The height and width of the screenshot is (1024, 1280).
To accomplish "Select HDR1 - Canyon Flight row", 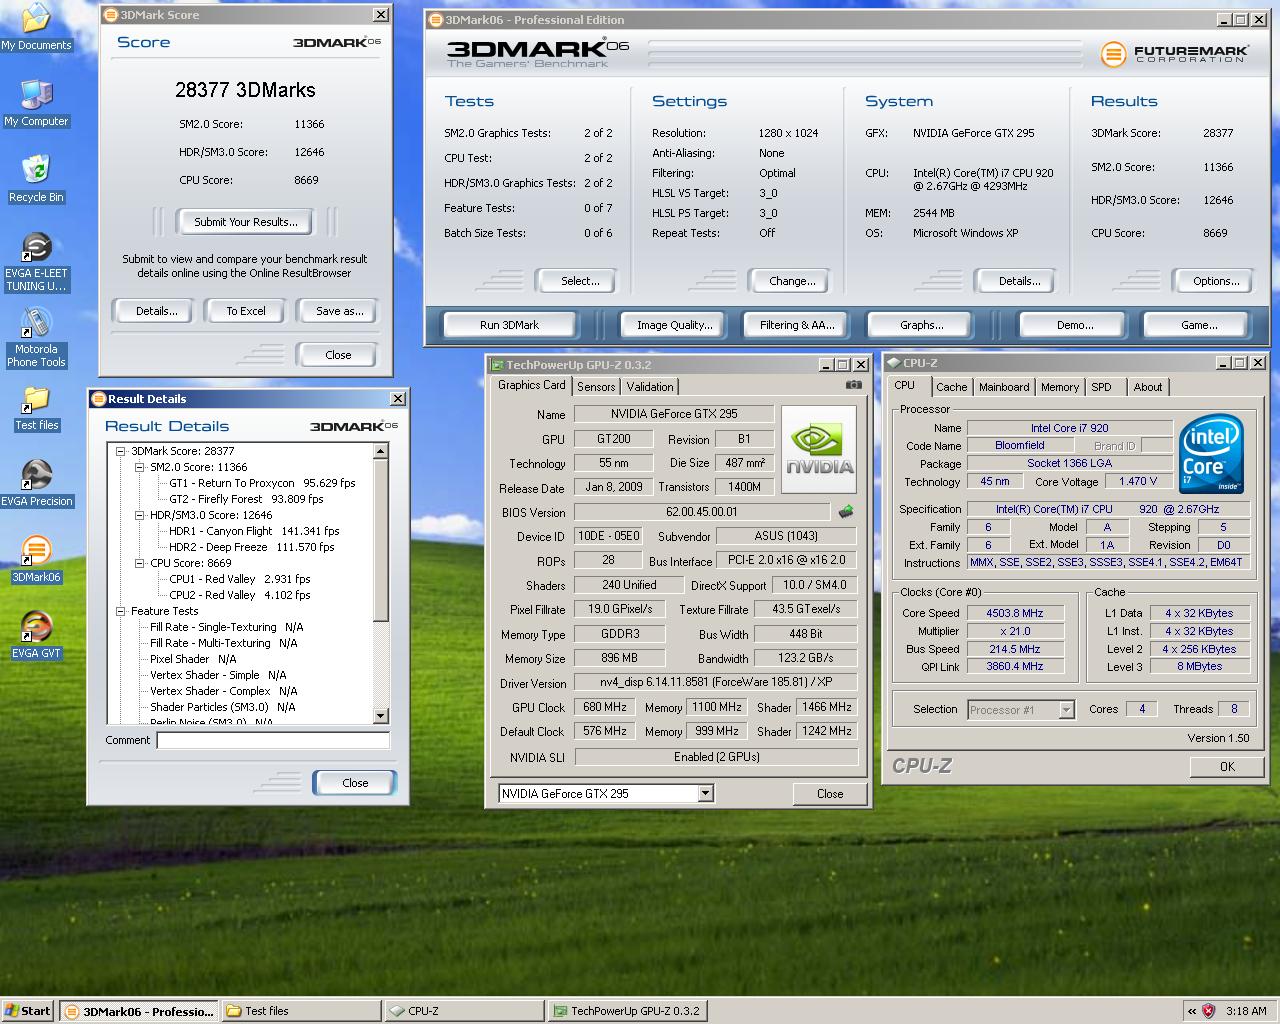I will 254,531.
